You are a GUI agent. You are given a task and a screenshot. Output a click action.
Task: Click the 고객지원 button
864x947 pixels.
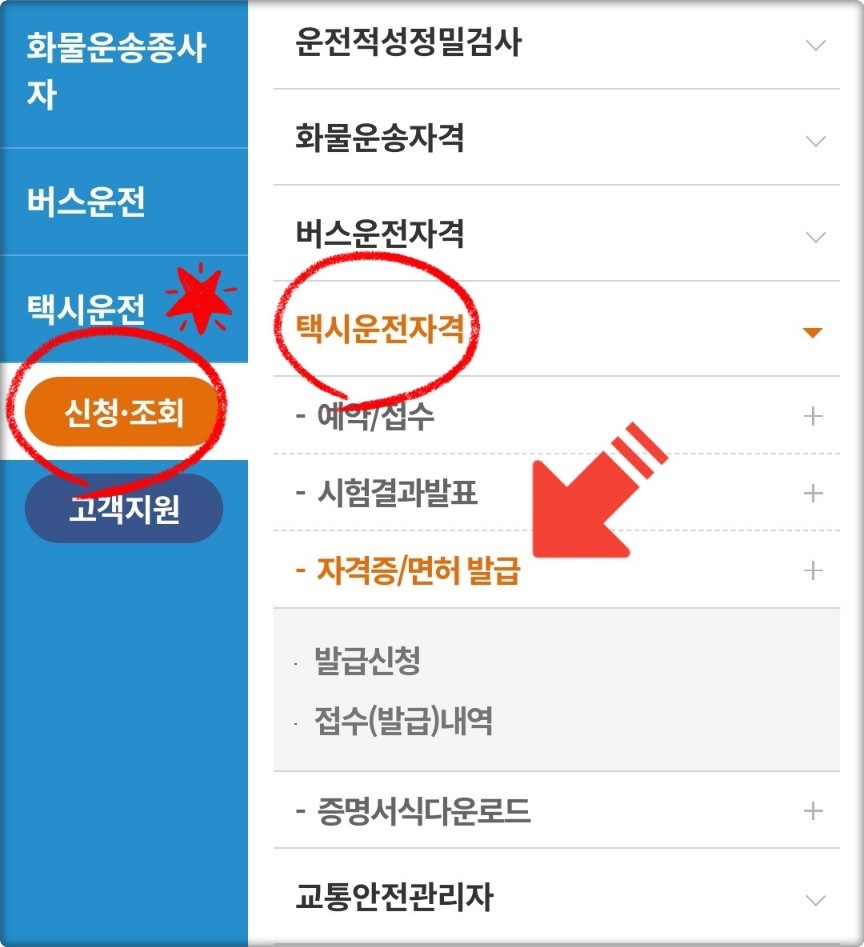(124, 509)
